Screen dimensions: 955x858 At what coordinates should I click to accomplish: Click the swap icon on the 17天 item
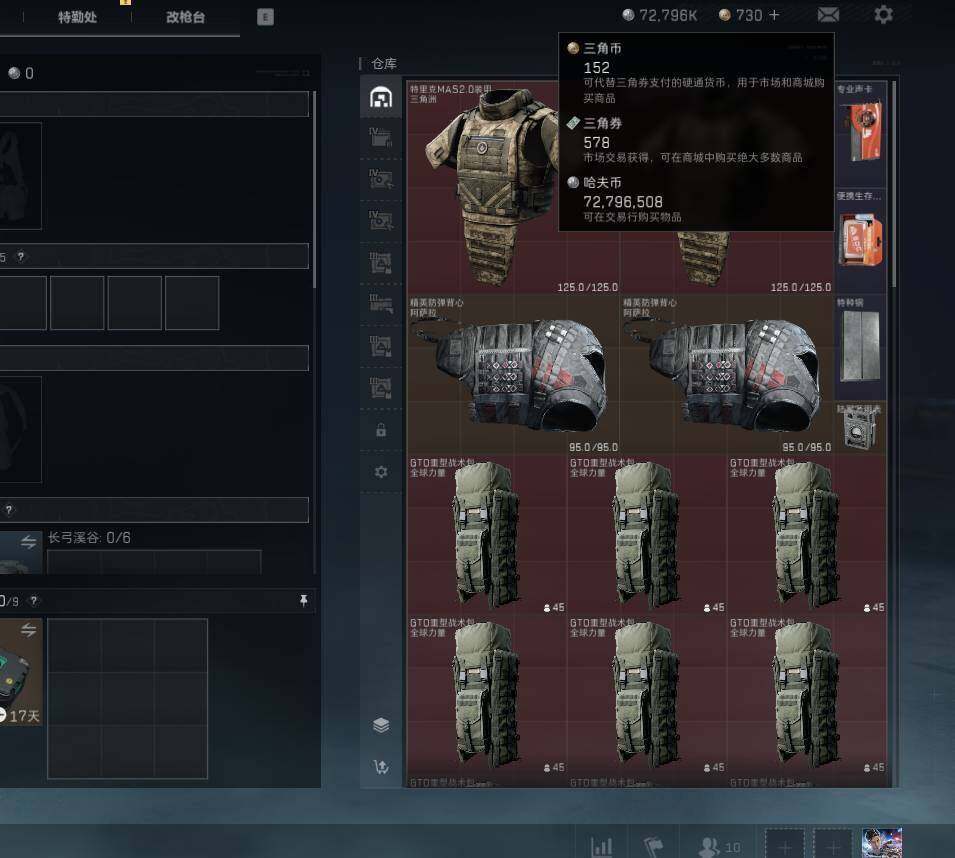(28, 630)
